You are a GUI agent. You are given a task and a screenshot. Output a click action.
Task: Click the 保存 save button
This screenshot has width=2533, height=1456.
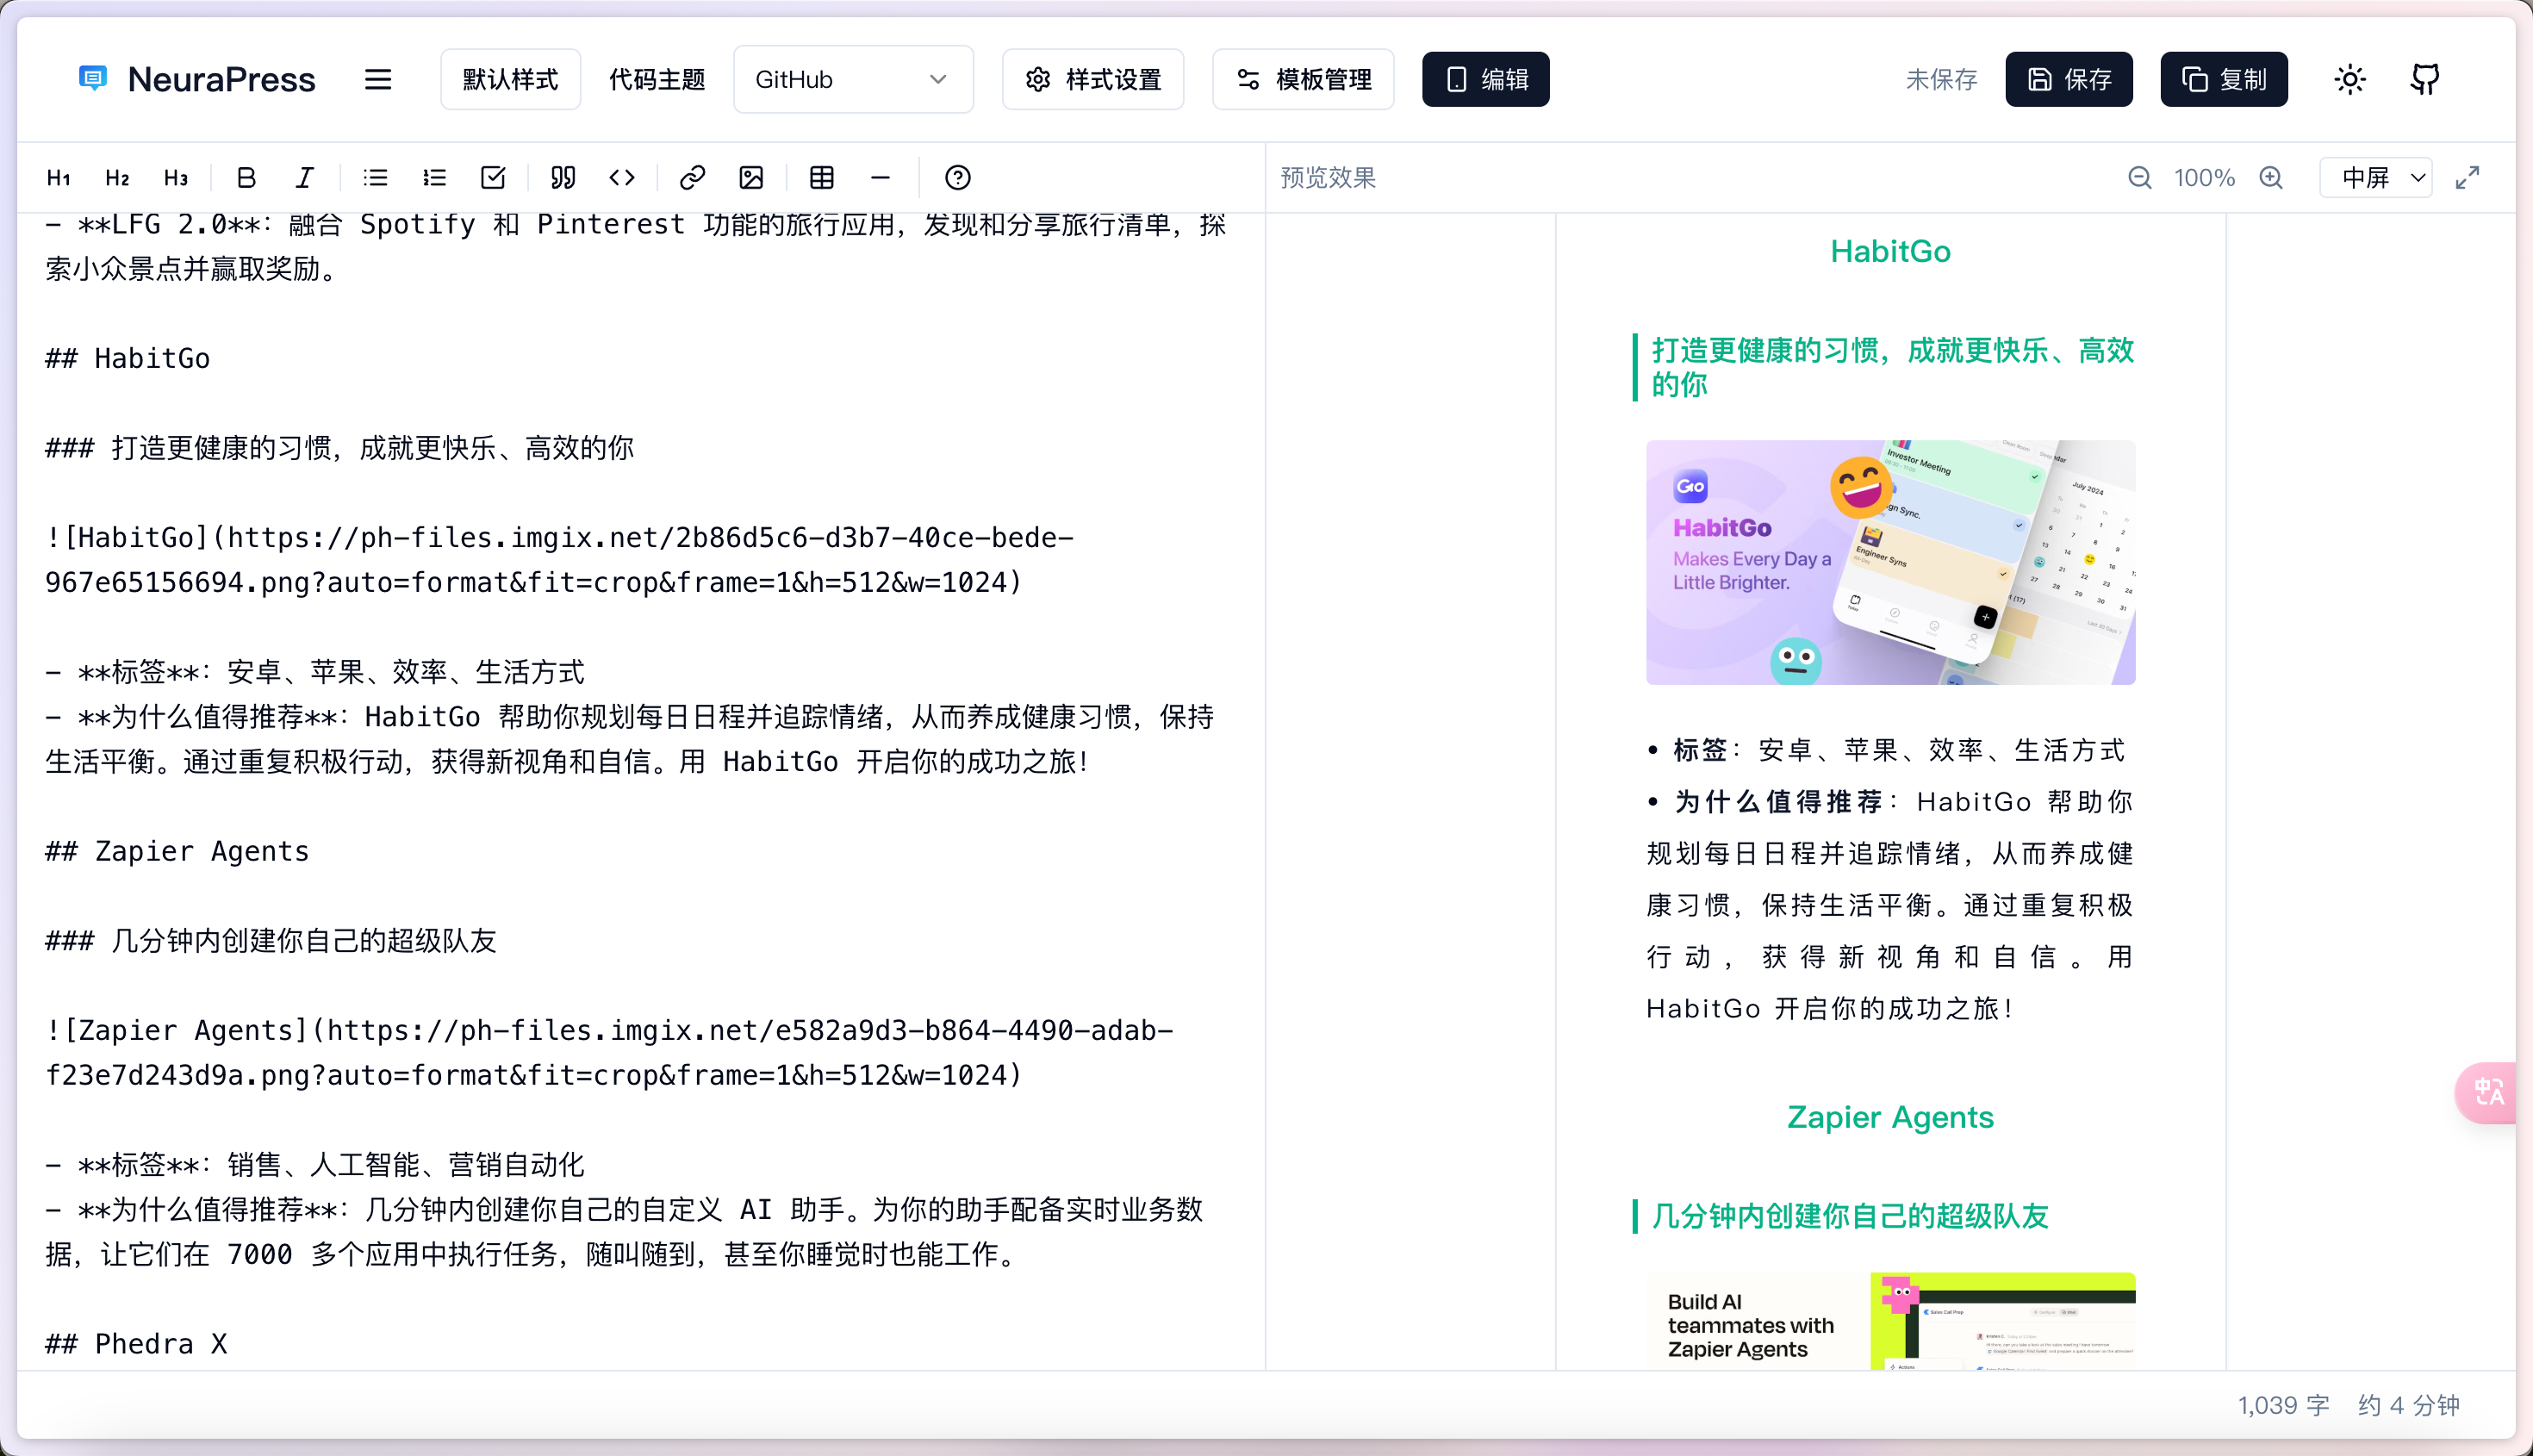(x=2069, y=79)
